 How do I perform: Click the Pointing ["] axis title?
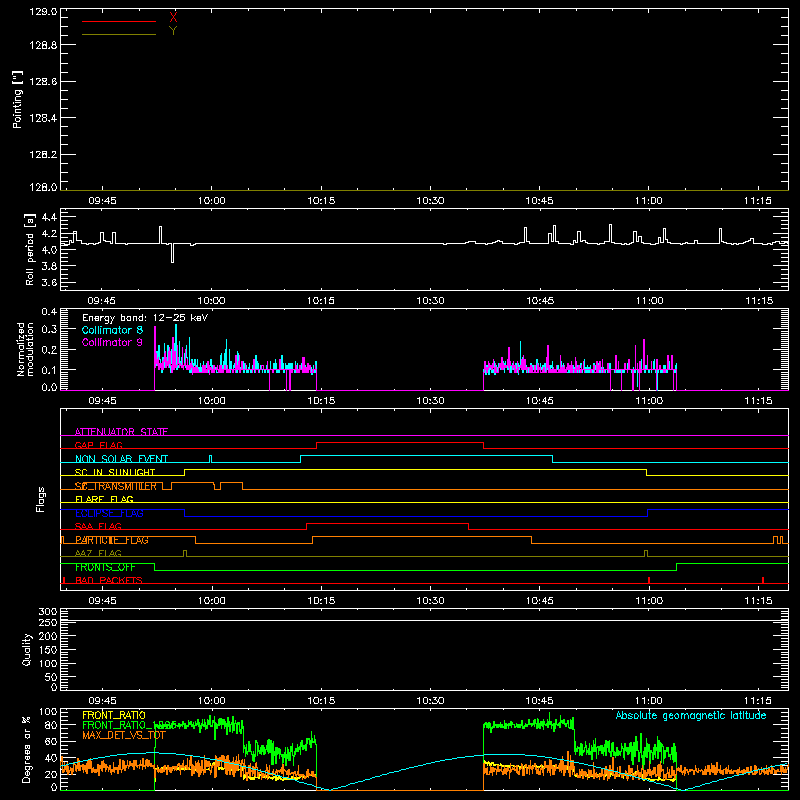(x=18, y=99)
